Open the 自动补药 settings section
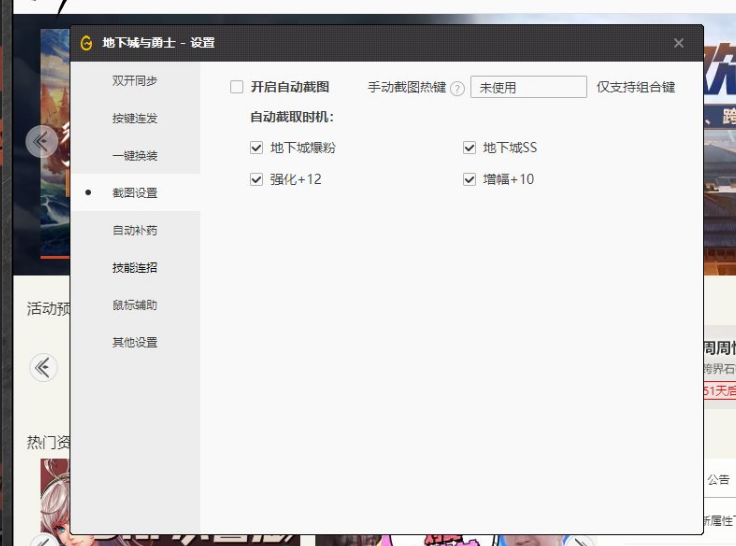 point(135,230)
